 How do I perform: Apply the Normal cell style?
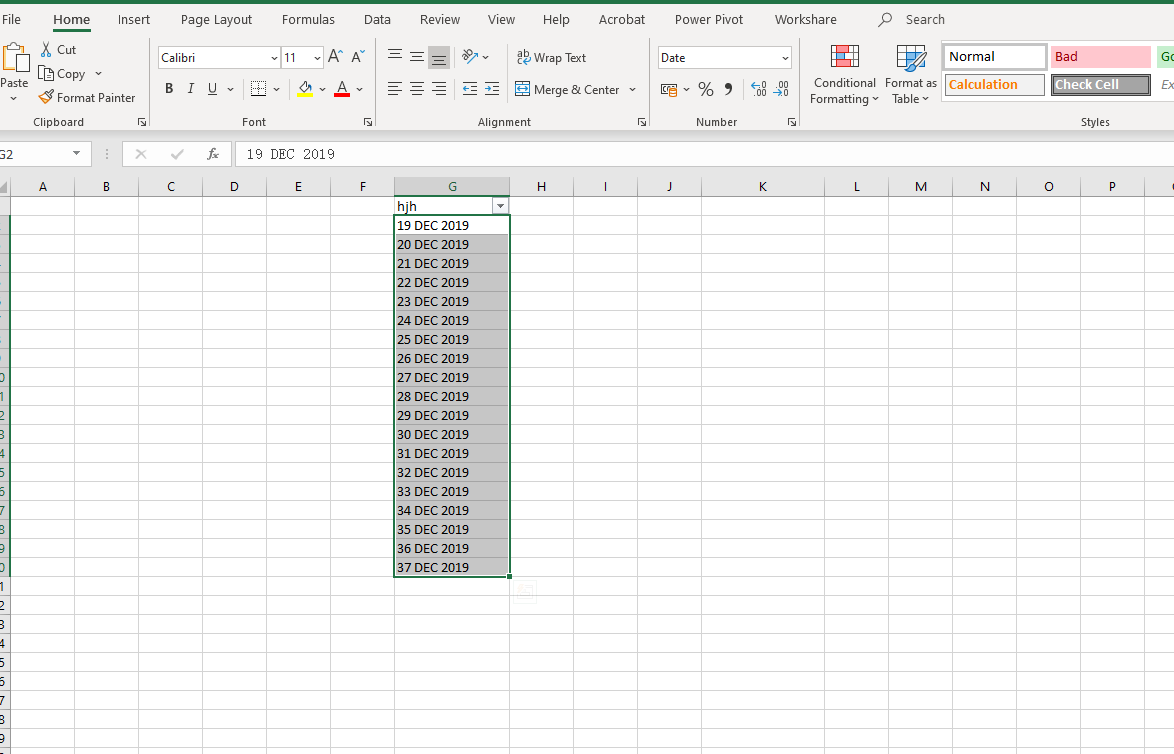tap(995, 57)
